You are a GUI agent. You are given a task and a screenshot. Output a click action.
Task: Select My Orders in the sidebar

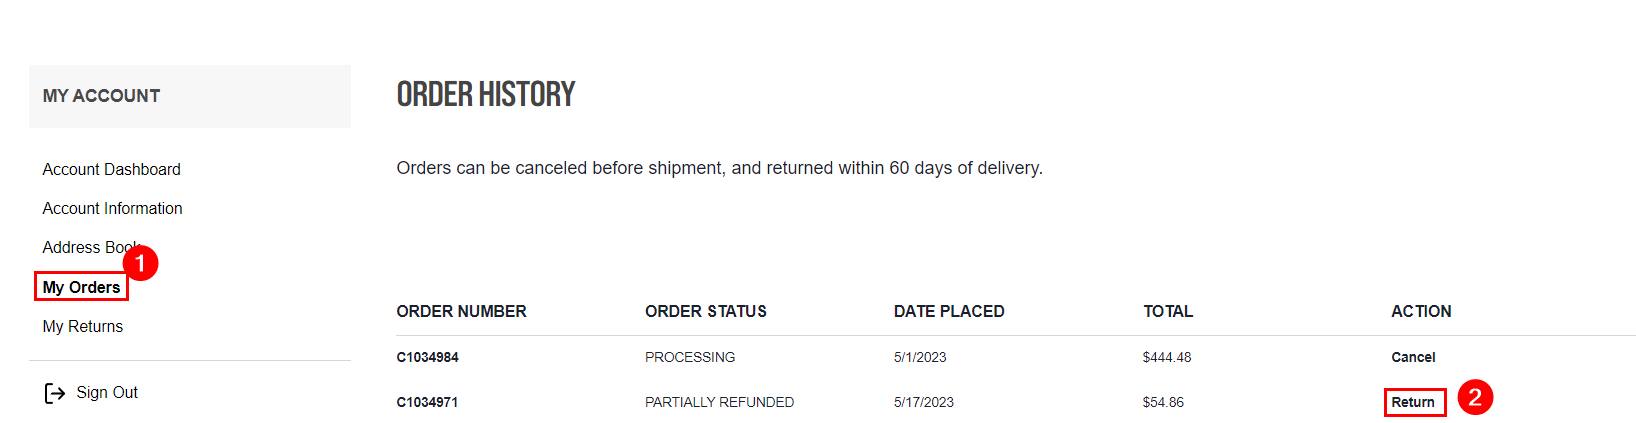pyautogui.click(x=81, y=288)
